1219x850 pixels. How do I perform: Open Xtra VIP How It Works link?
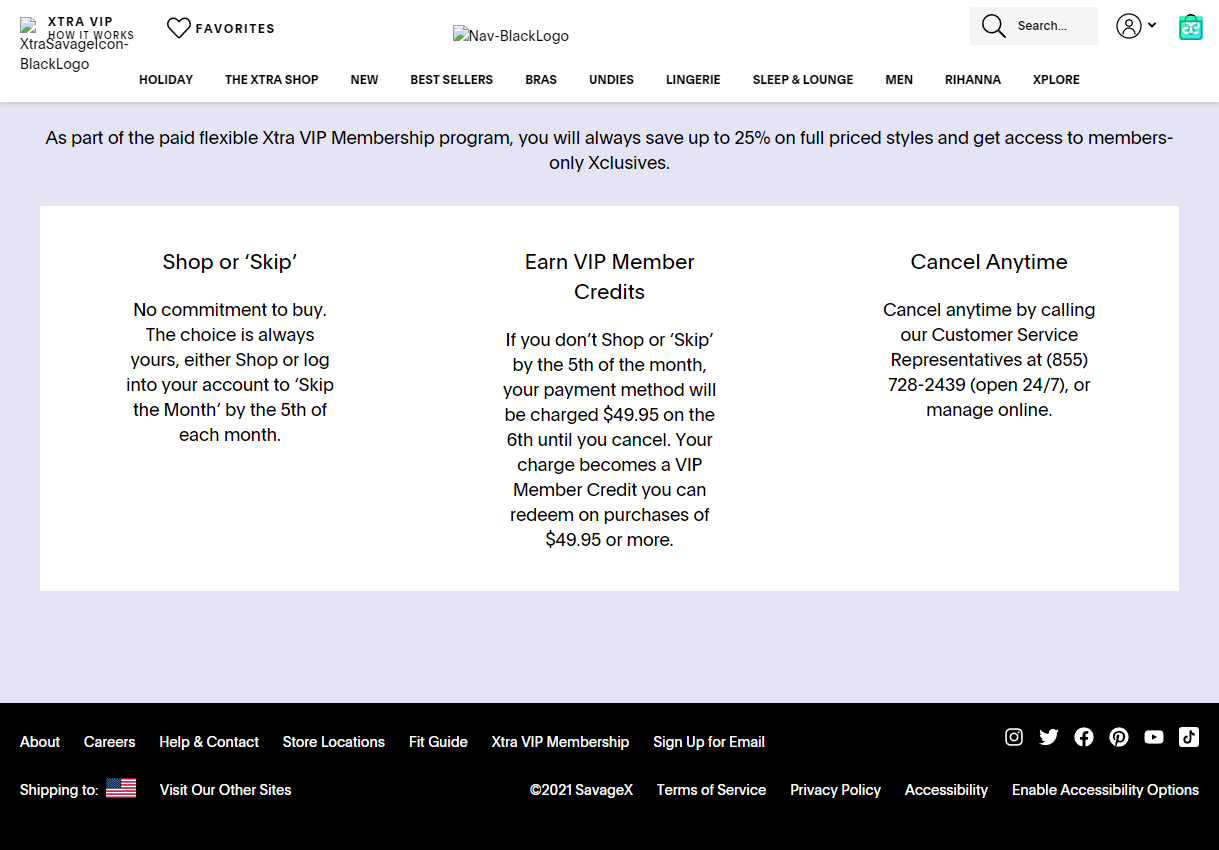pyautogui.click(x=91, y=28)
